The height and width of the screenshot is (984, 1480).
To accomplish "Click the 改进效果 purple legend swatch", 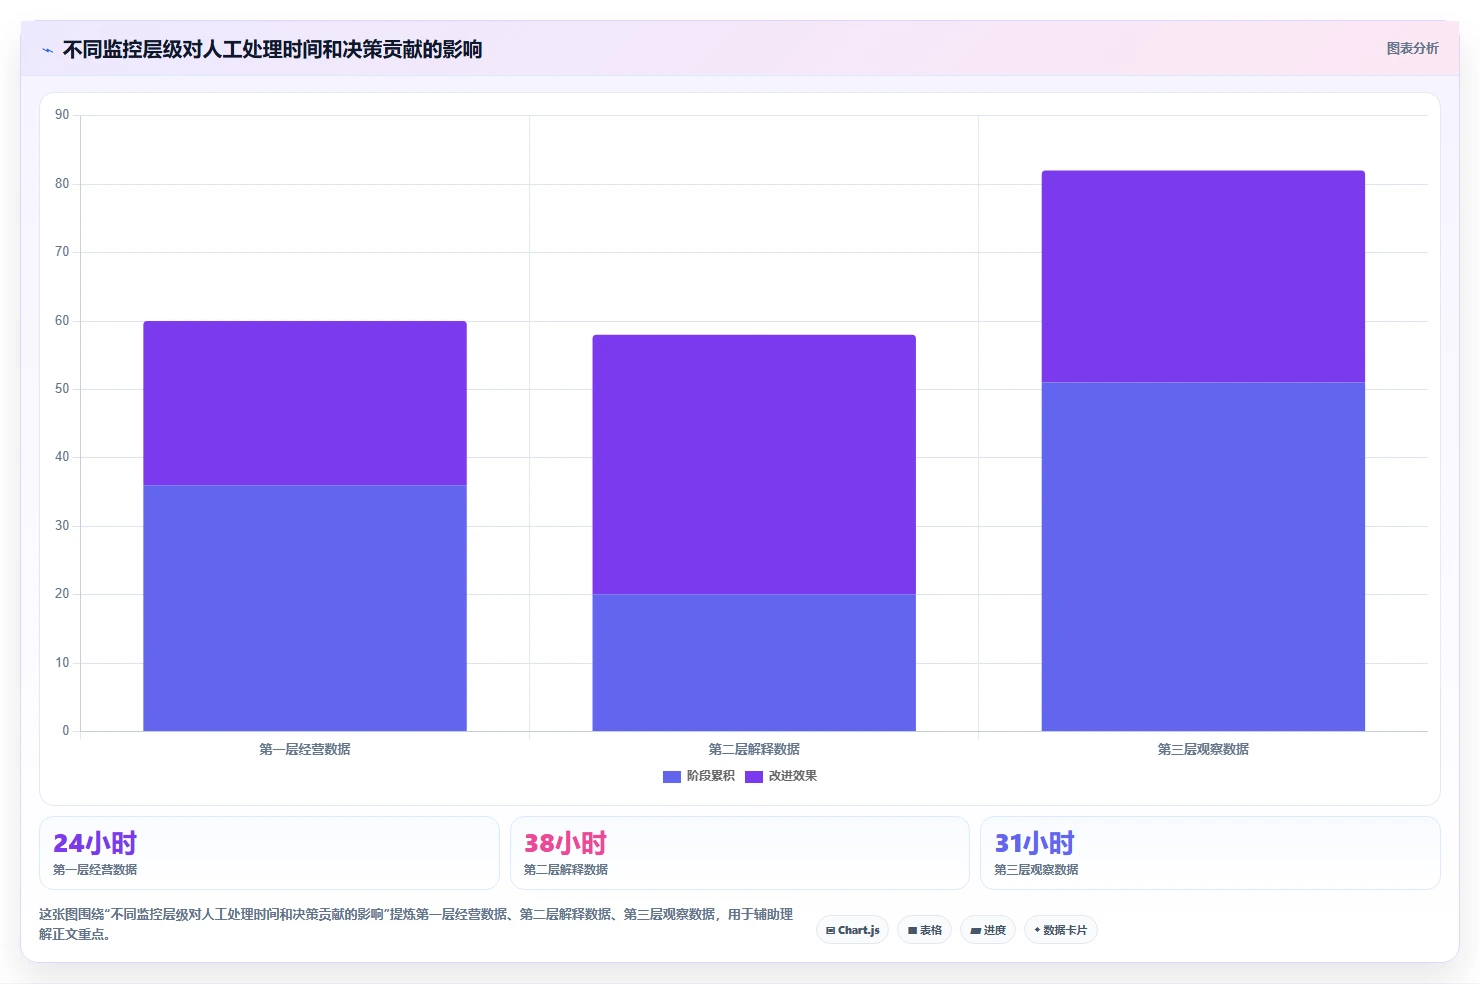I will point(754,776).
